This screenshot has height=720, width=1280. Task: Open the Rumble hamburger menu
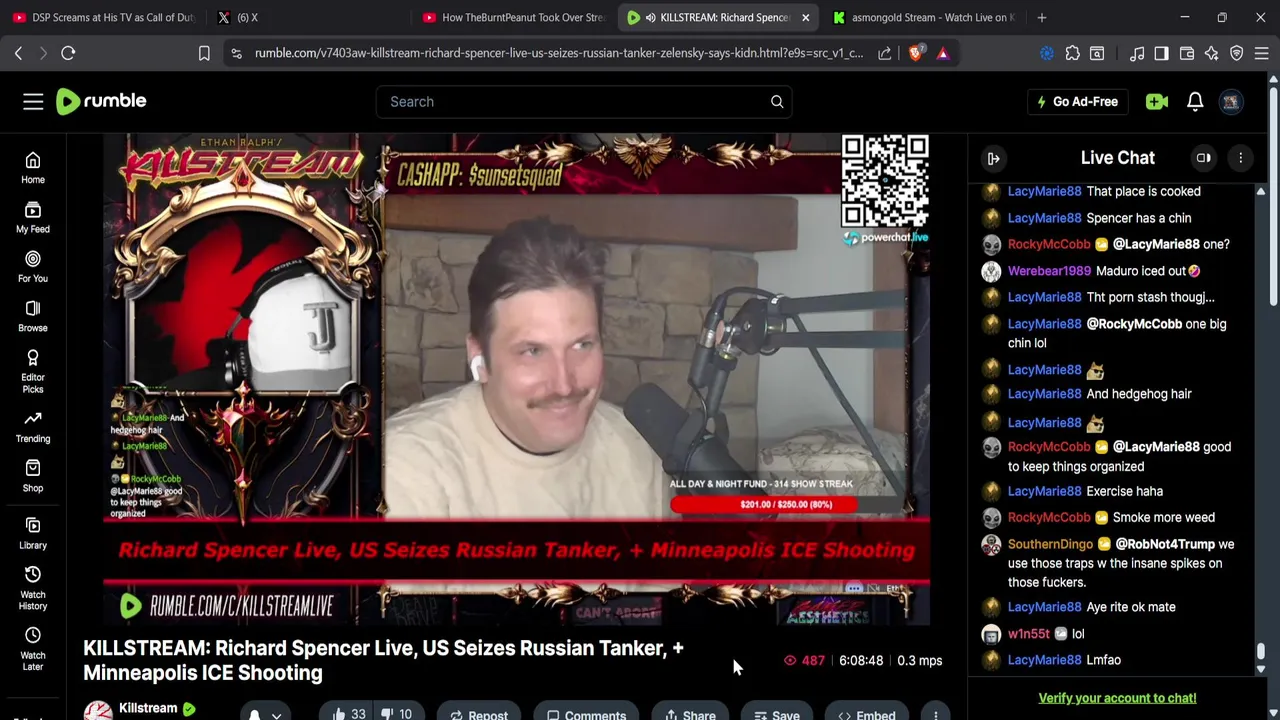click(x=33, y=101)
